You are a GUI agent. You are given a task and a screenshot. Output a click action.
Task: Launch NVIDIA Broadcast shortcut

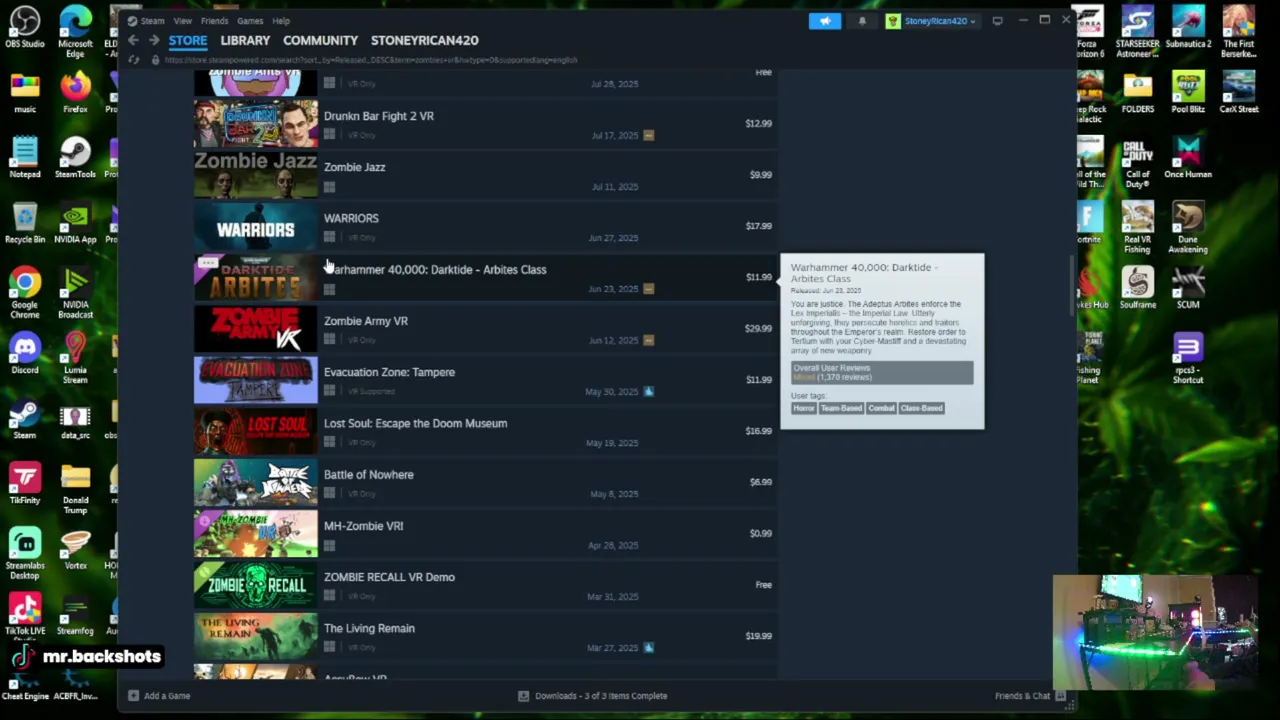[x=75, y=293]
